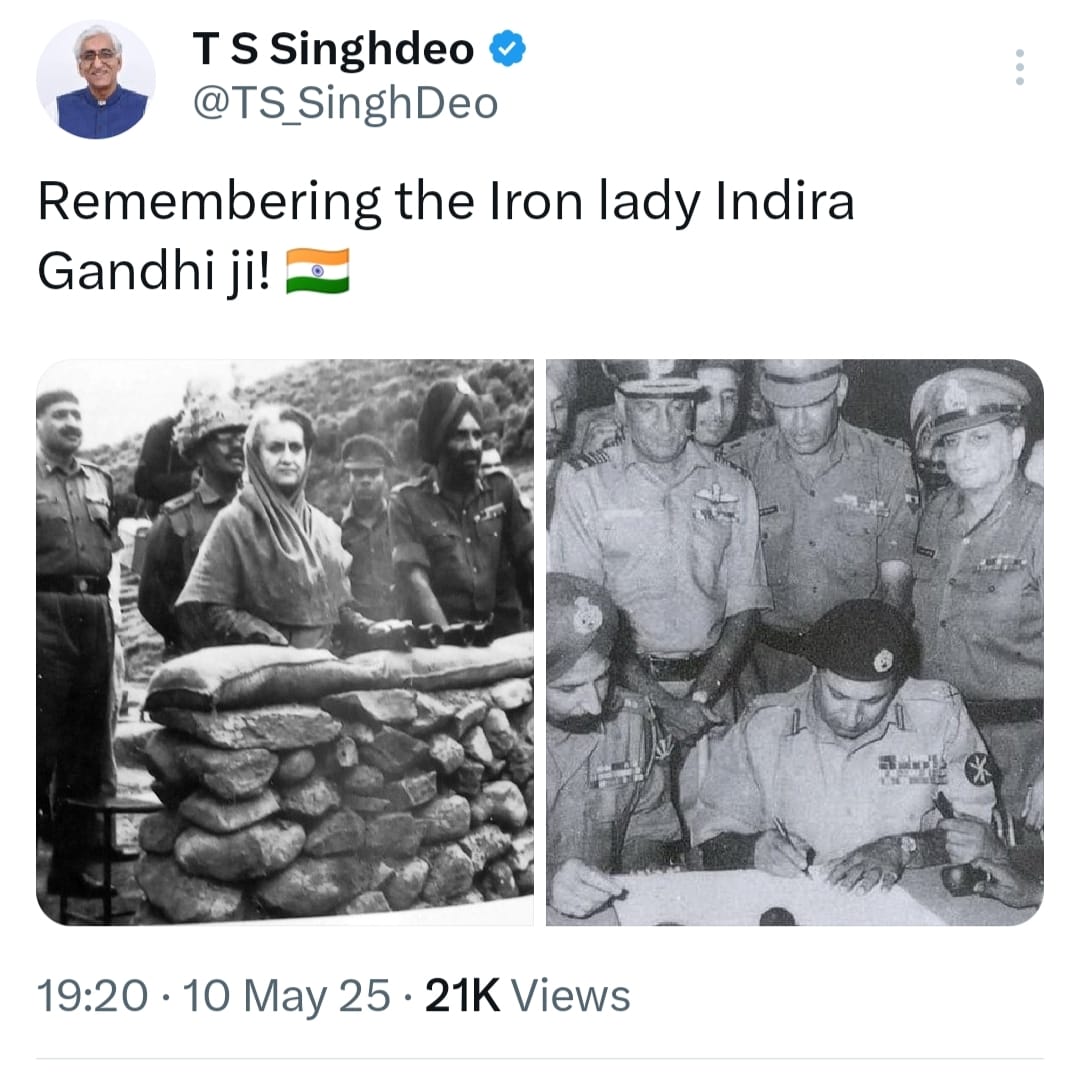Click the @TS_SinghDeo handle
The height and width of the screenshot is (1091, 1080).
(x=345, y=104)
